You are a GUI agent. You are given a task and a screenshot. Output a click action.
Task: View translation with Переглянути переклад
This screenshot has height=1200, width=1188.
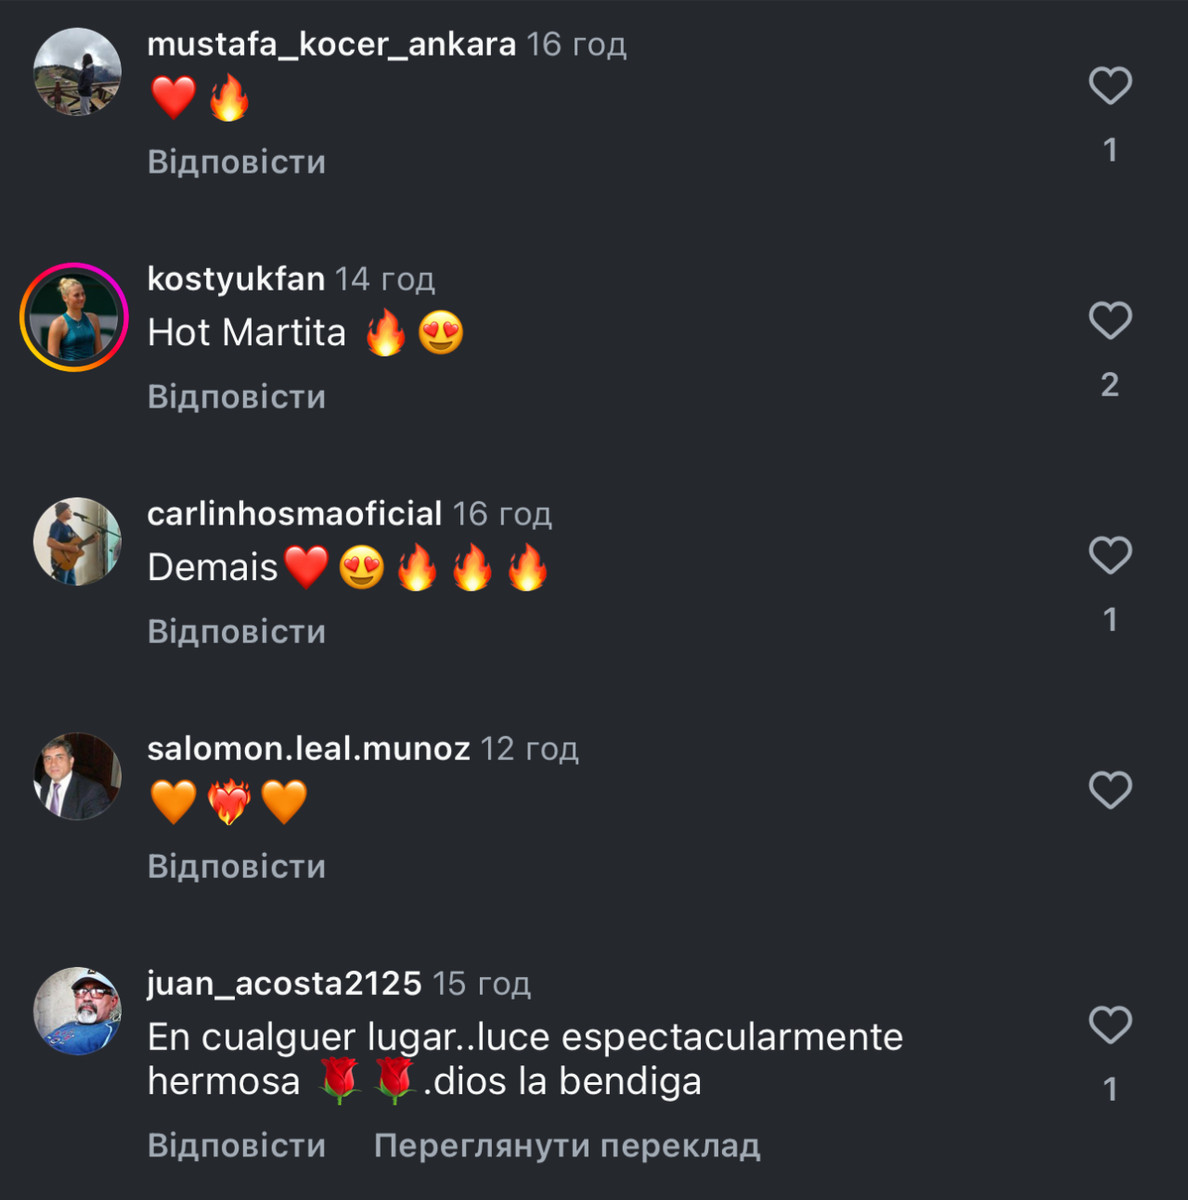[566, 1145]
